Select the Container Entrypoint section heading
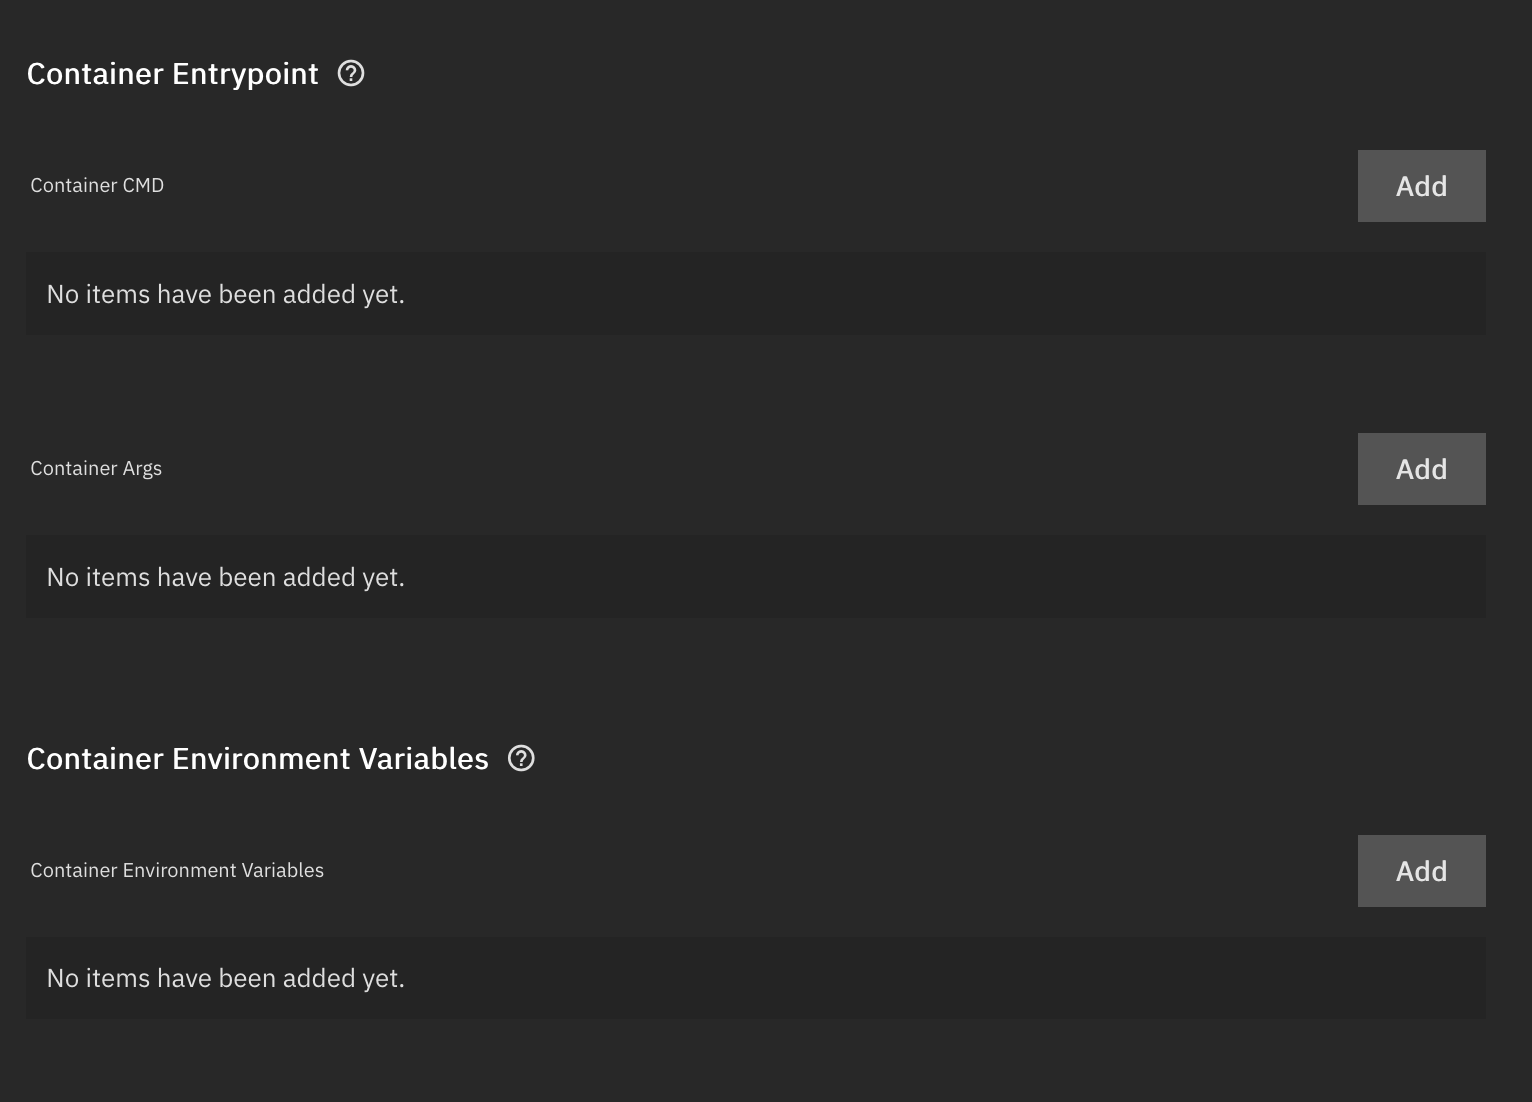 (x=172, y=74)
